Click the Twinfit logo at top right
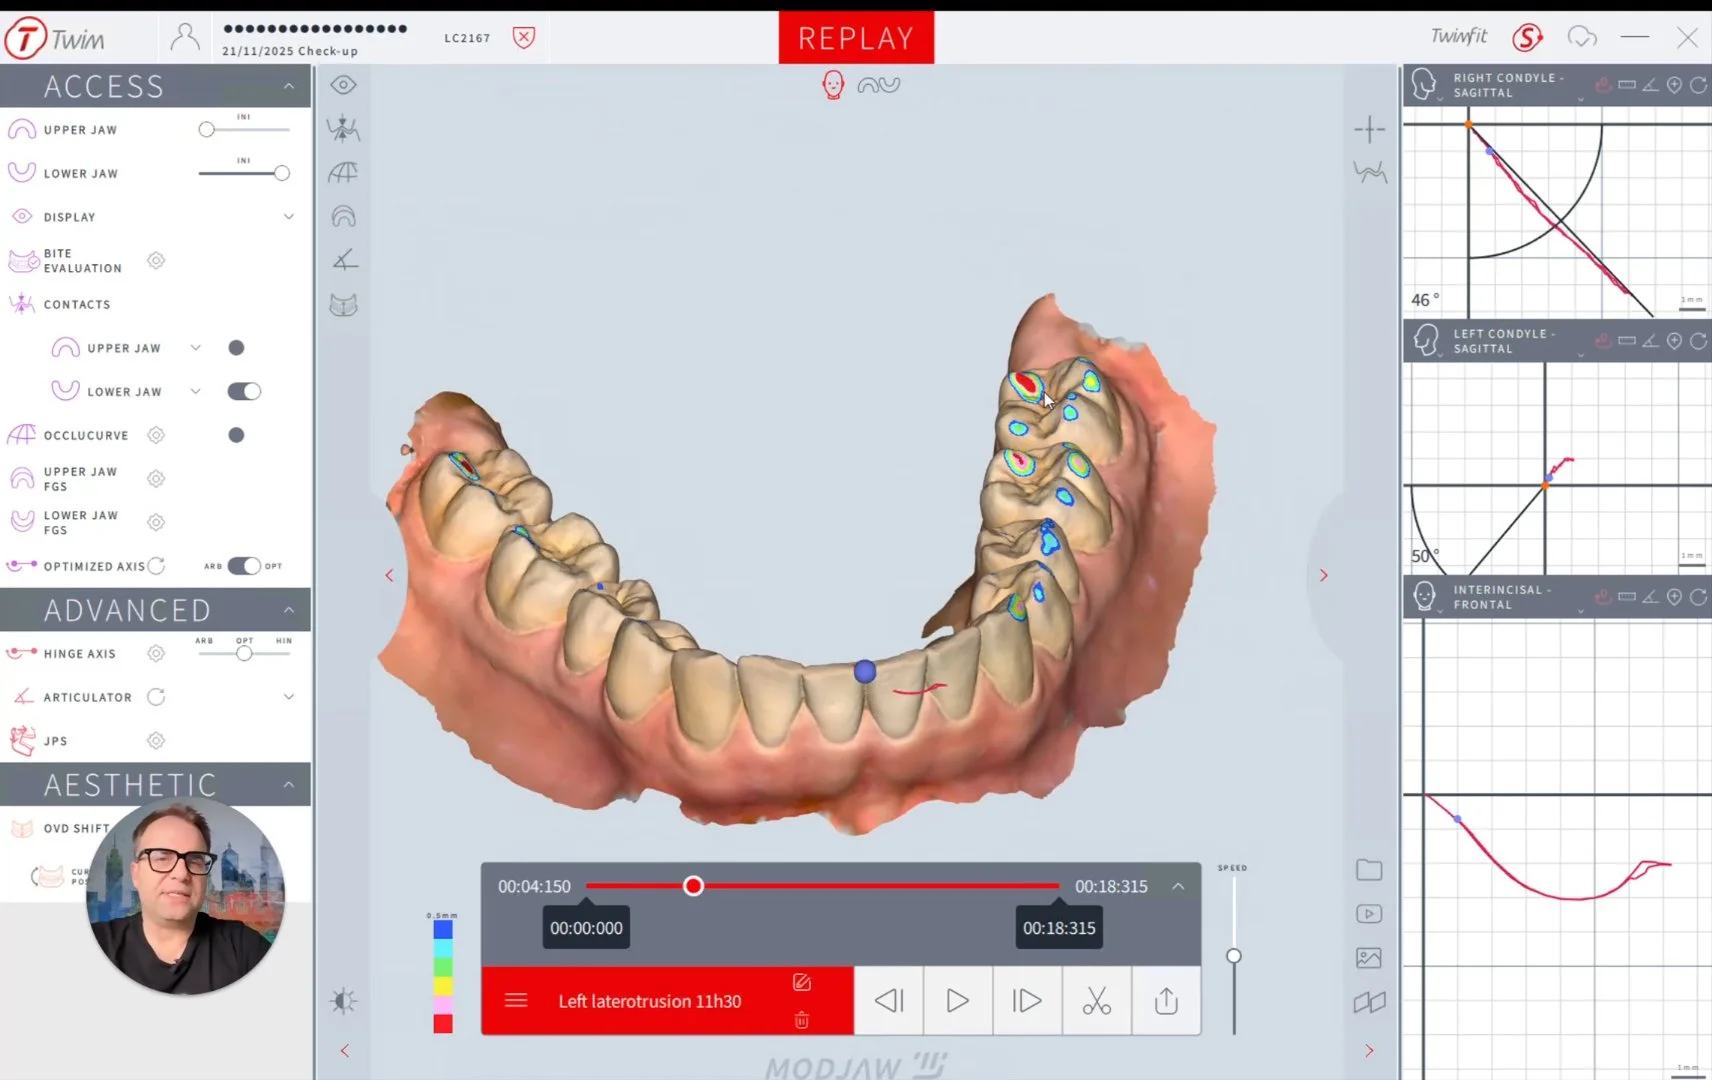 click(x=1459, y=37)
